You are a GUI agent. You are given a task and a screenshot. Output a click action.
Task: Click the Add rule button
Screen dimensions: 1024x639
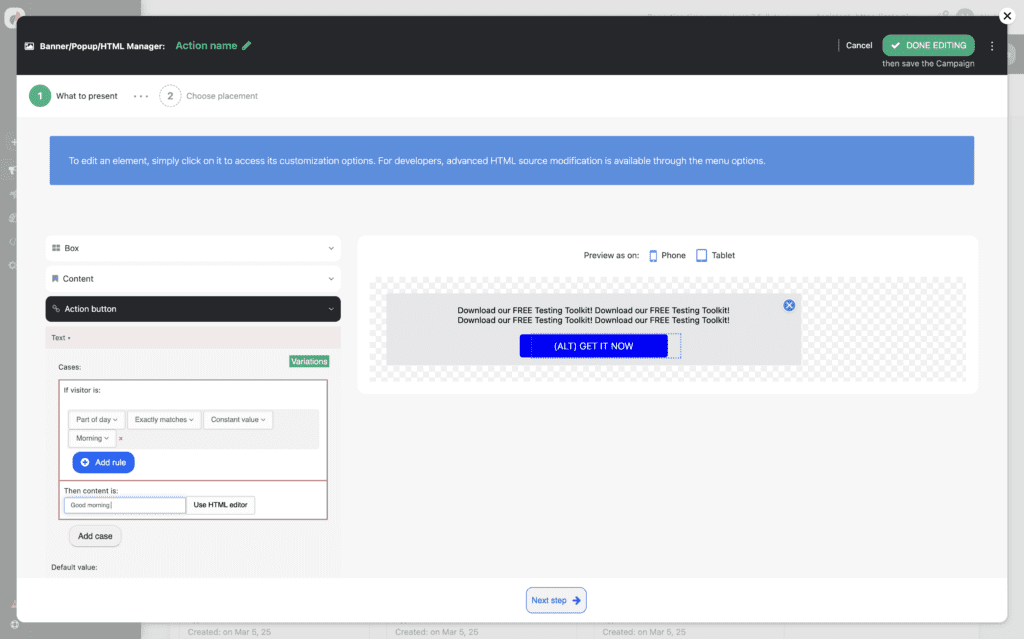click(x=103, y=462)
